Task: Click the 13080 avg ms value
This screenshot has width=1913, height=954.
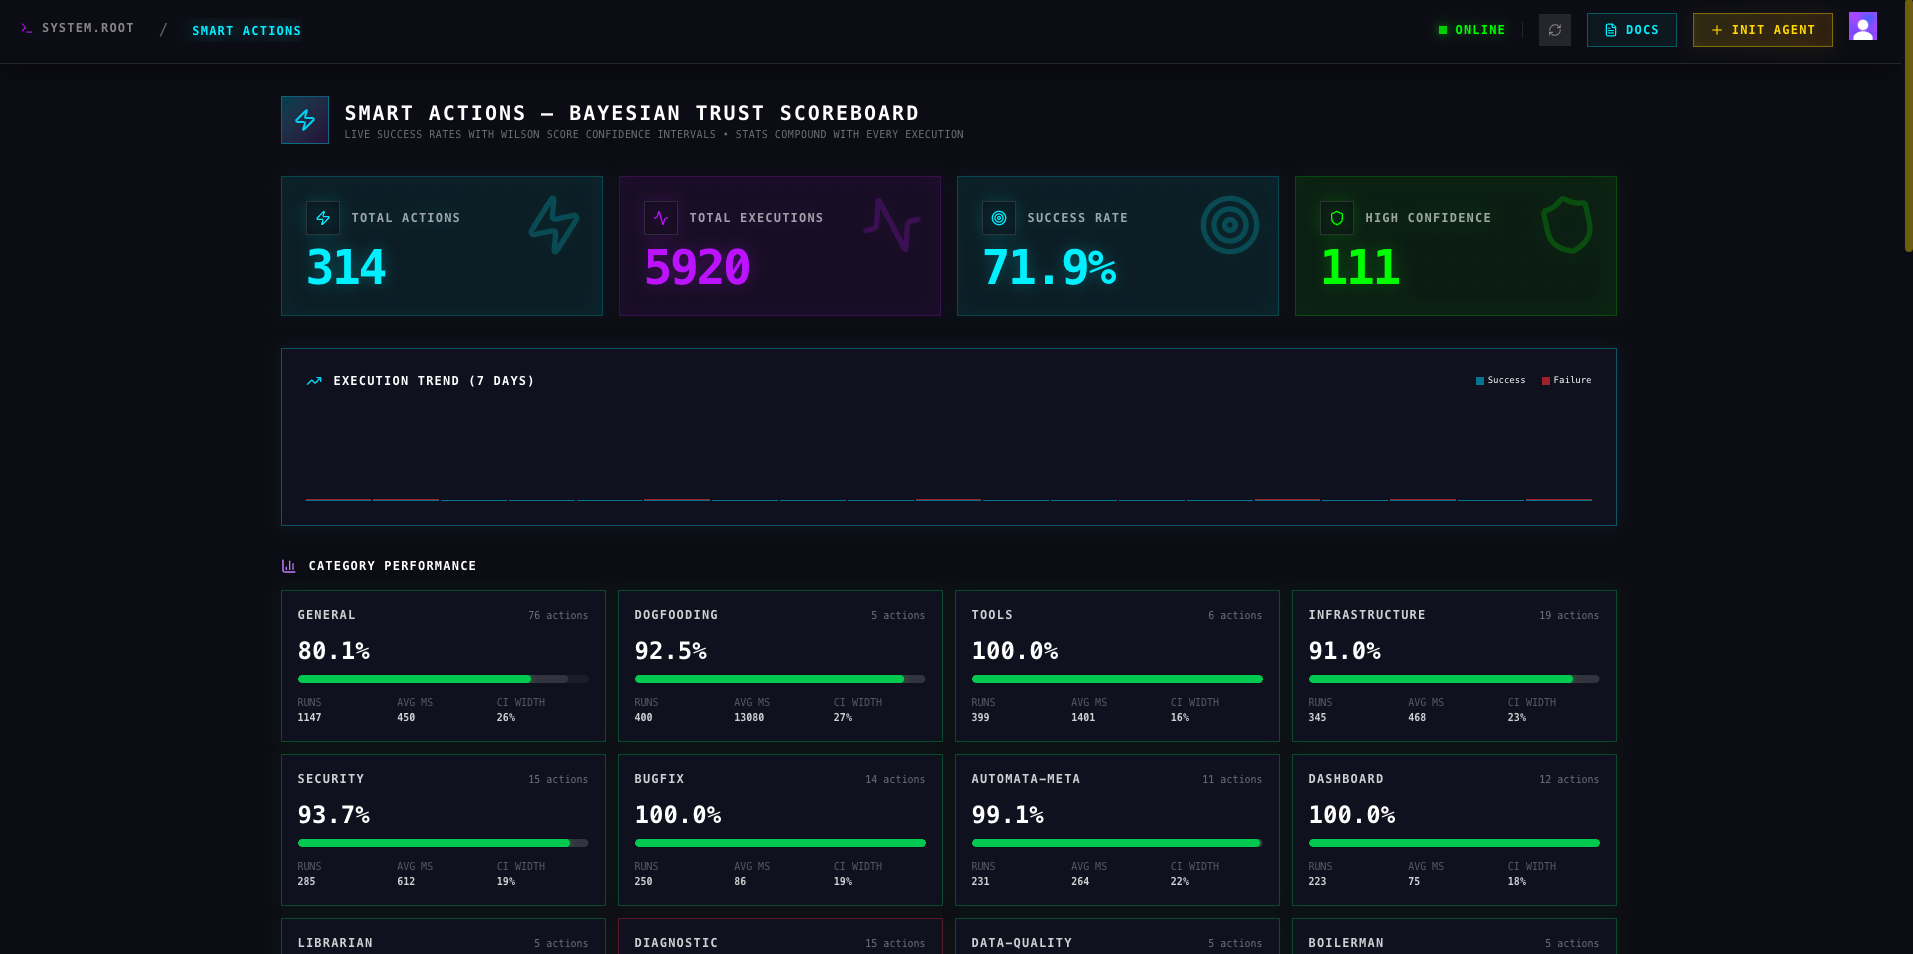Action: pyautogui.click(x=749, y=718)
